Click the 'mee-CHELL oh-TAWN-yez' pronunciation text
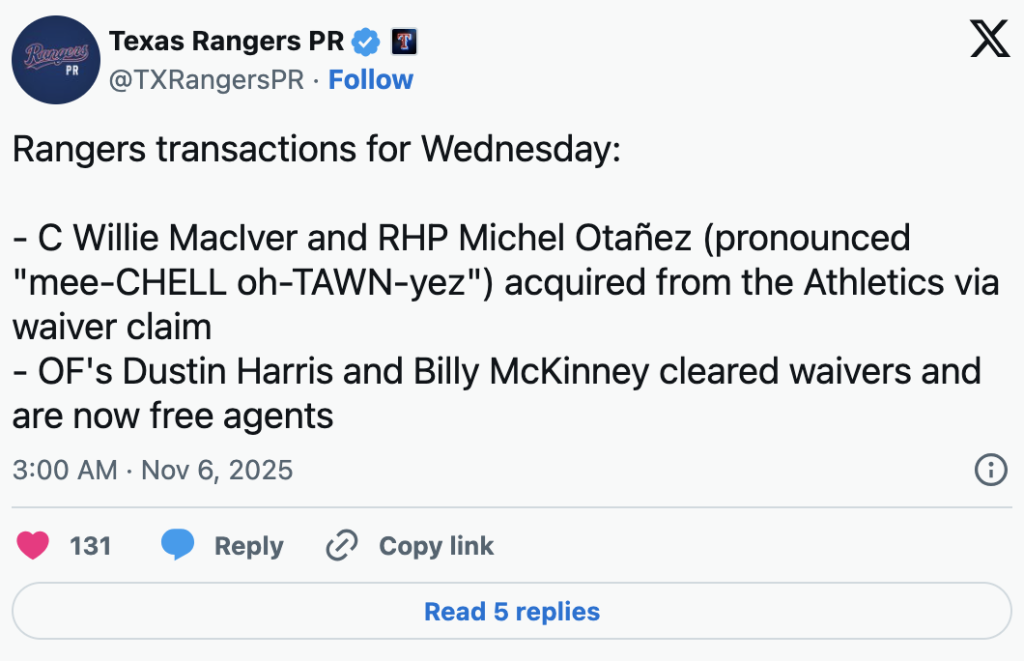This screenshot has width=1024, height=661. tap(250, 283)
